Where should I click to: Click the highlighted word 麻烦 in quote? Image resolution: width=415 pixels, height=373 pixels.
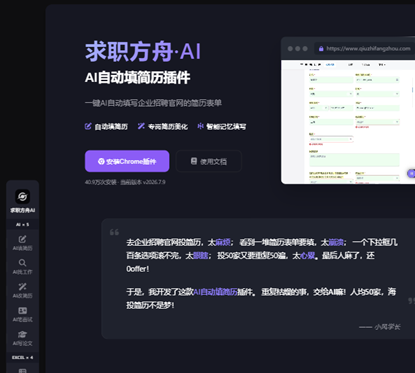(223, 242)
